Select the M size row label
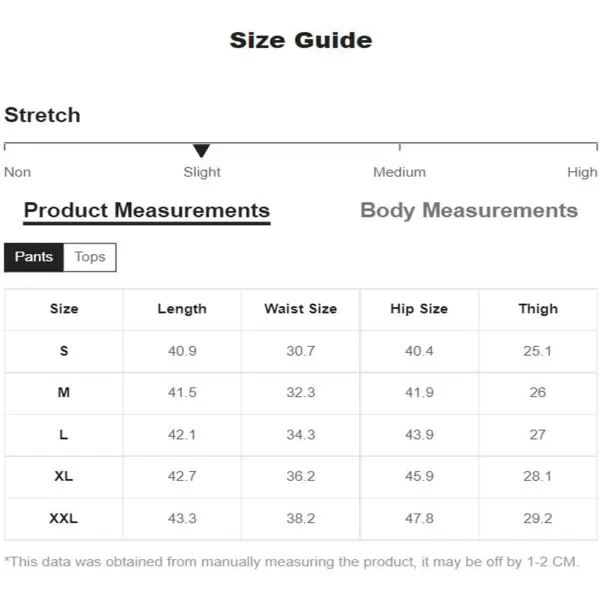 (64, 393)
